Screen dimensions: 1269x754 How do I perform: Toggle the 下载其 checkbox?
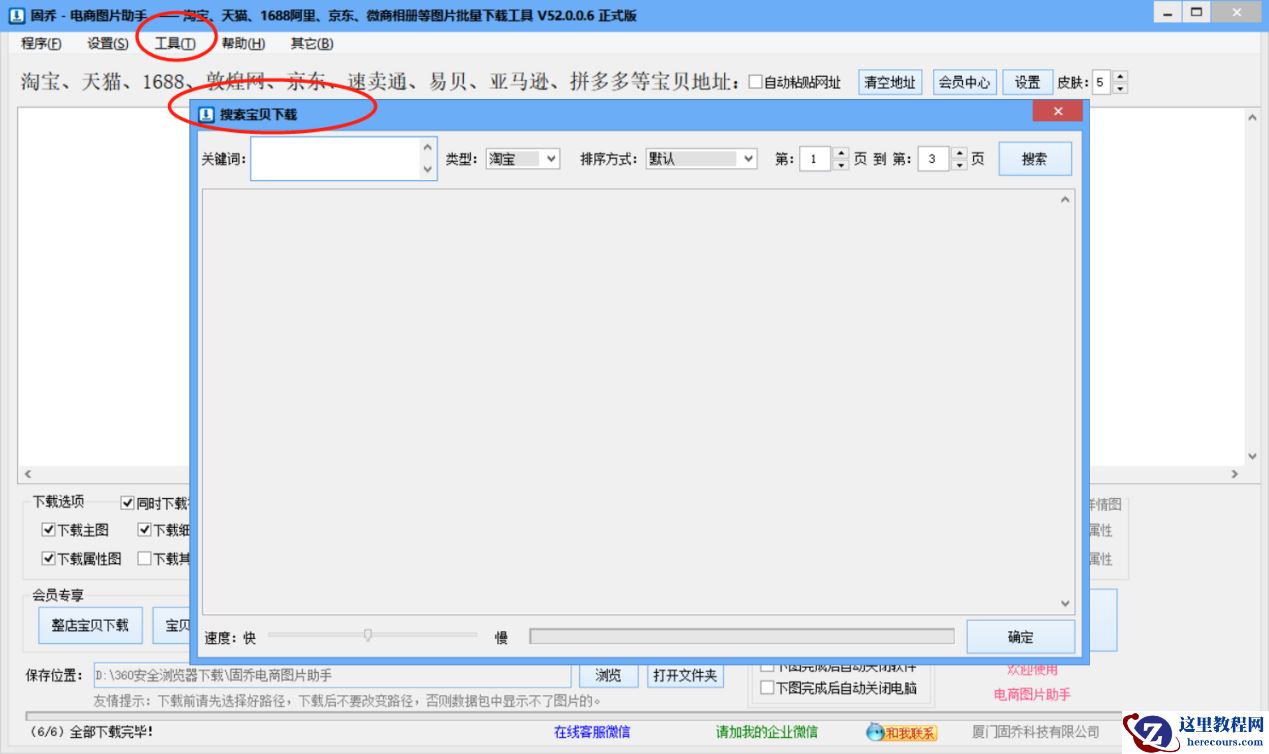[144, 559]
